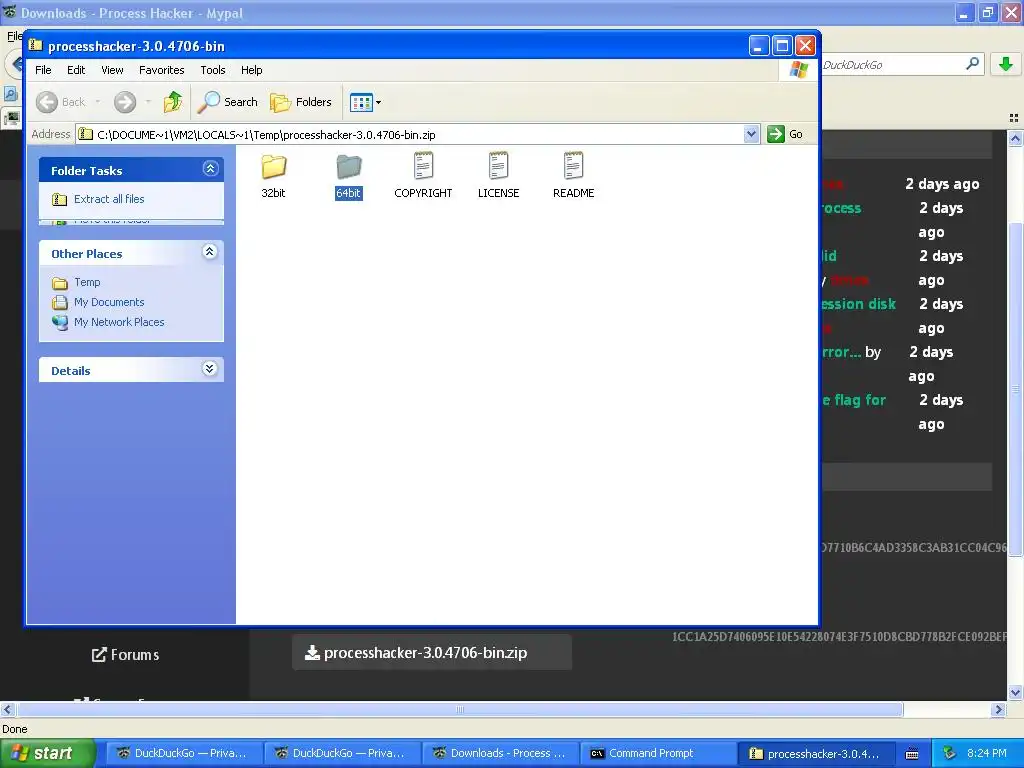Open the File menu in Explorer
The width and height of the screenshot is (1024, 768).
pos(43,70)
